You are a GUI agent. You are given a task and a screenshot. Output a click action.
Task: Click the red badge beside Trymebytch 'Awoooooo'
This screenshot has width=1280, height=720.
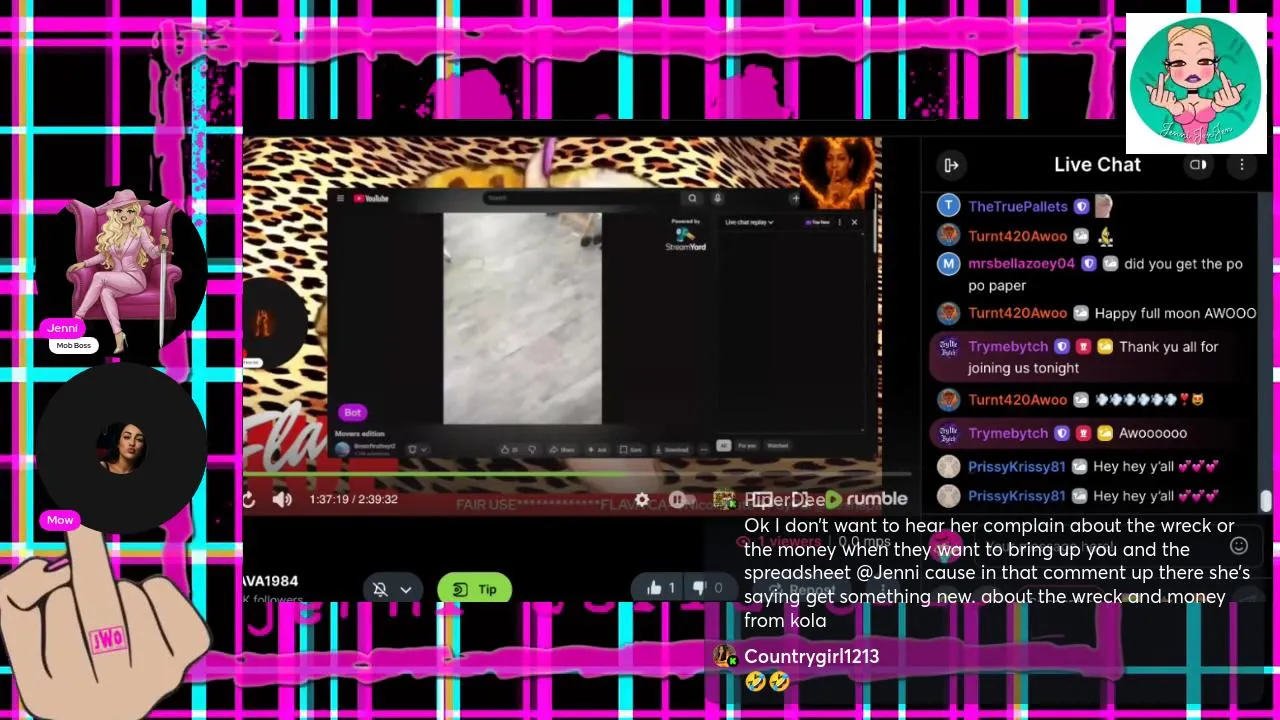click(x=1083, y=433)
